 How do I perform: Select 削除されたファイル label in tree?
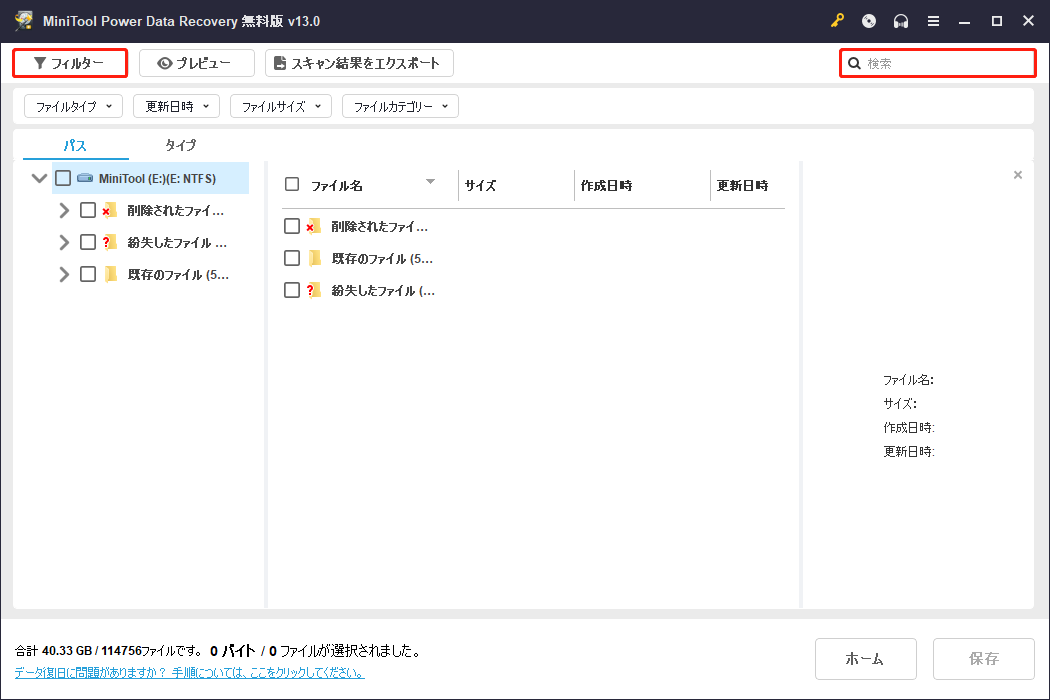point(175,210)
